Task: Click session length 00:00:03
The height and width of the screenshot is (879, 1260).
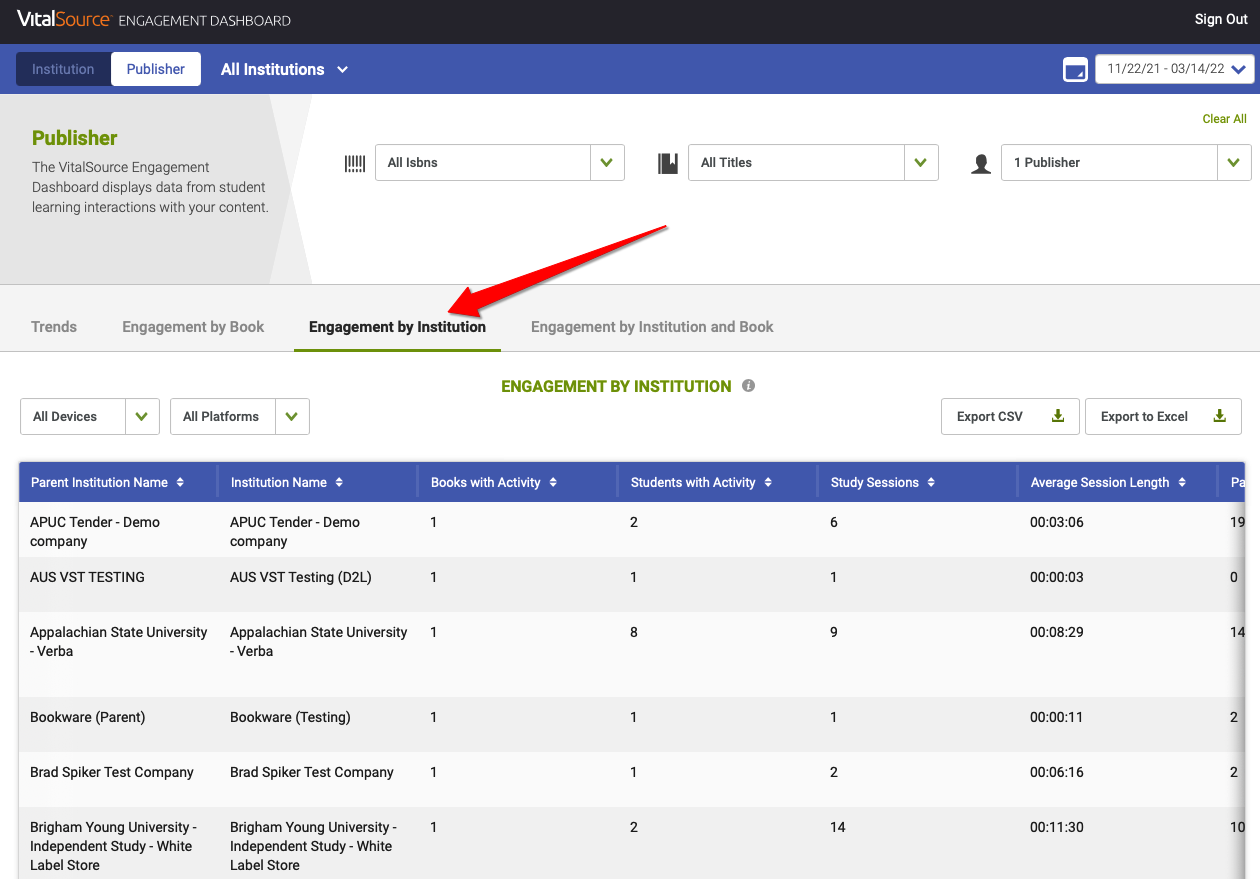Action: coord(1057,577)
